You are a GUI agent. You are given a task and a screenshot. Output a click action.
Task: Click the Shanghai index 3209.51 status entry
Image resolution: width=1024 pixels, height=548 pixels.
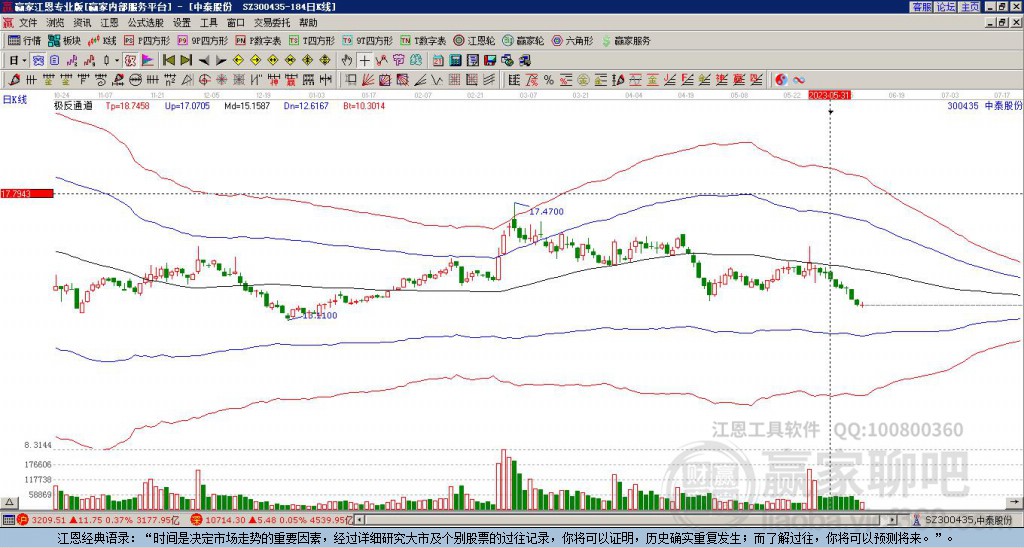pos(99,520)
